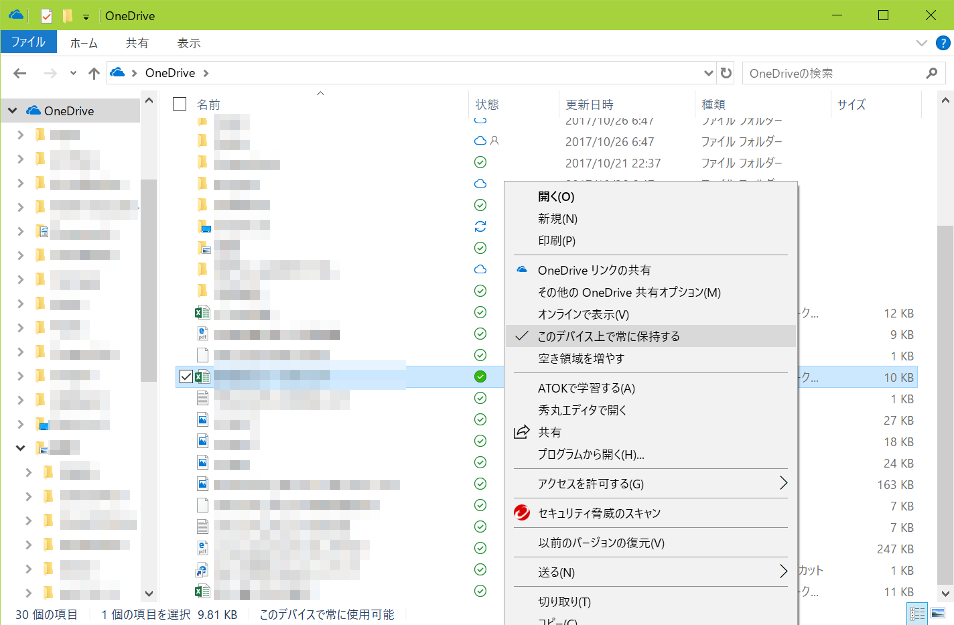Sort by the 種類 column header
The image size is (954, 625).
pos(713,105)
